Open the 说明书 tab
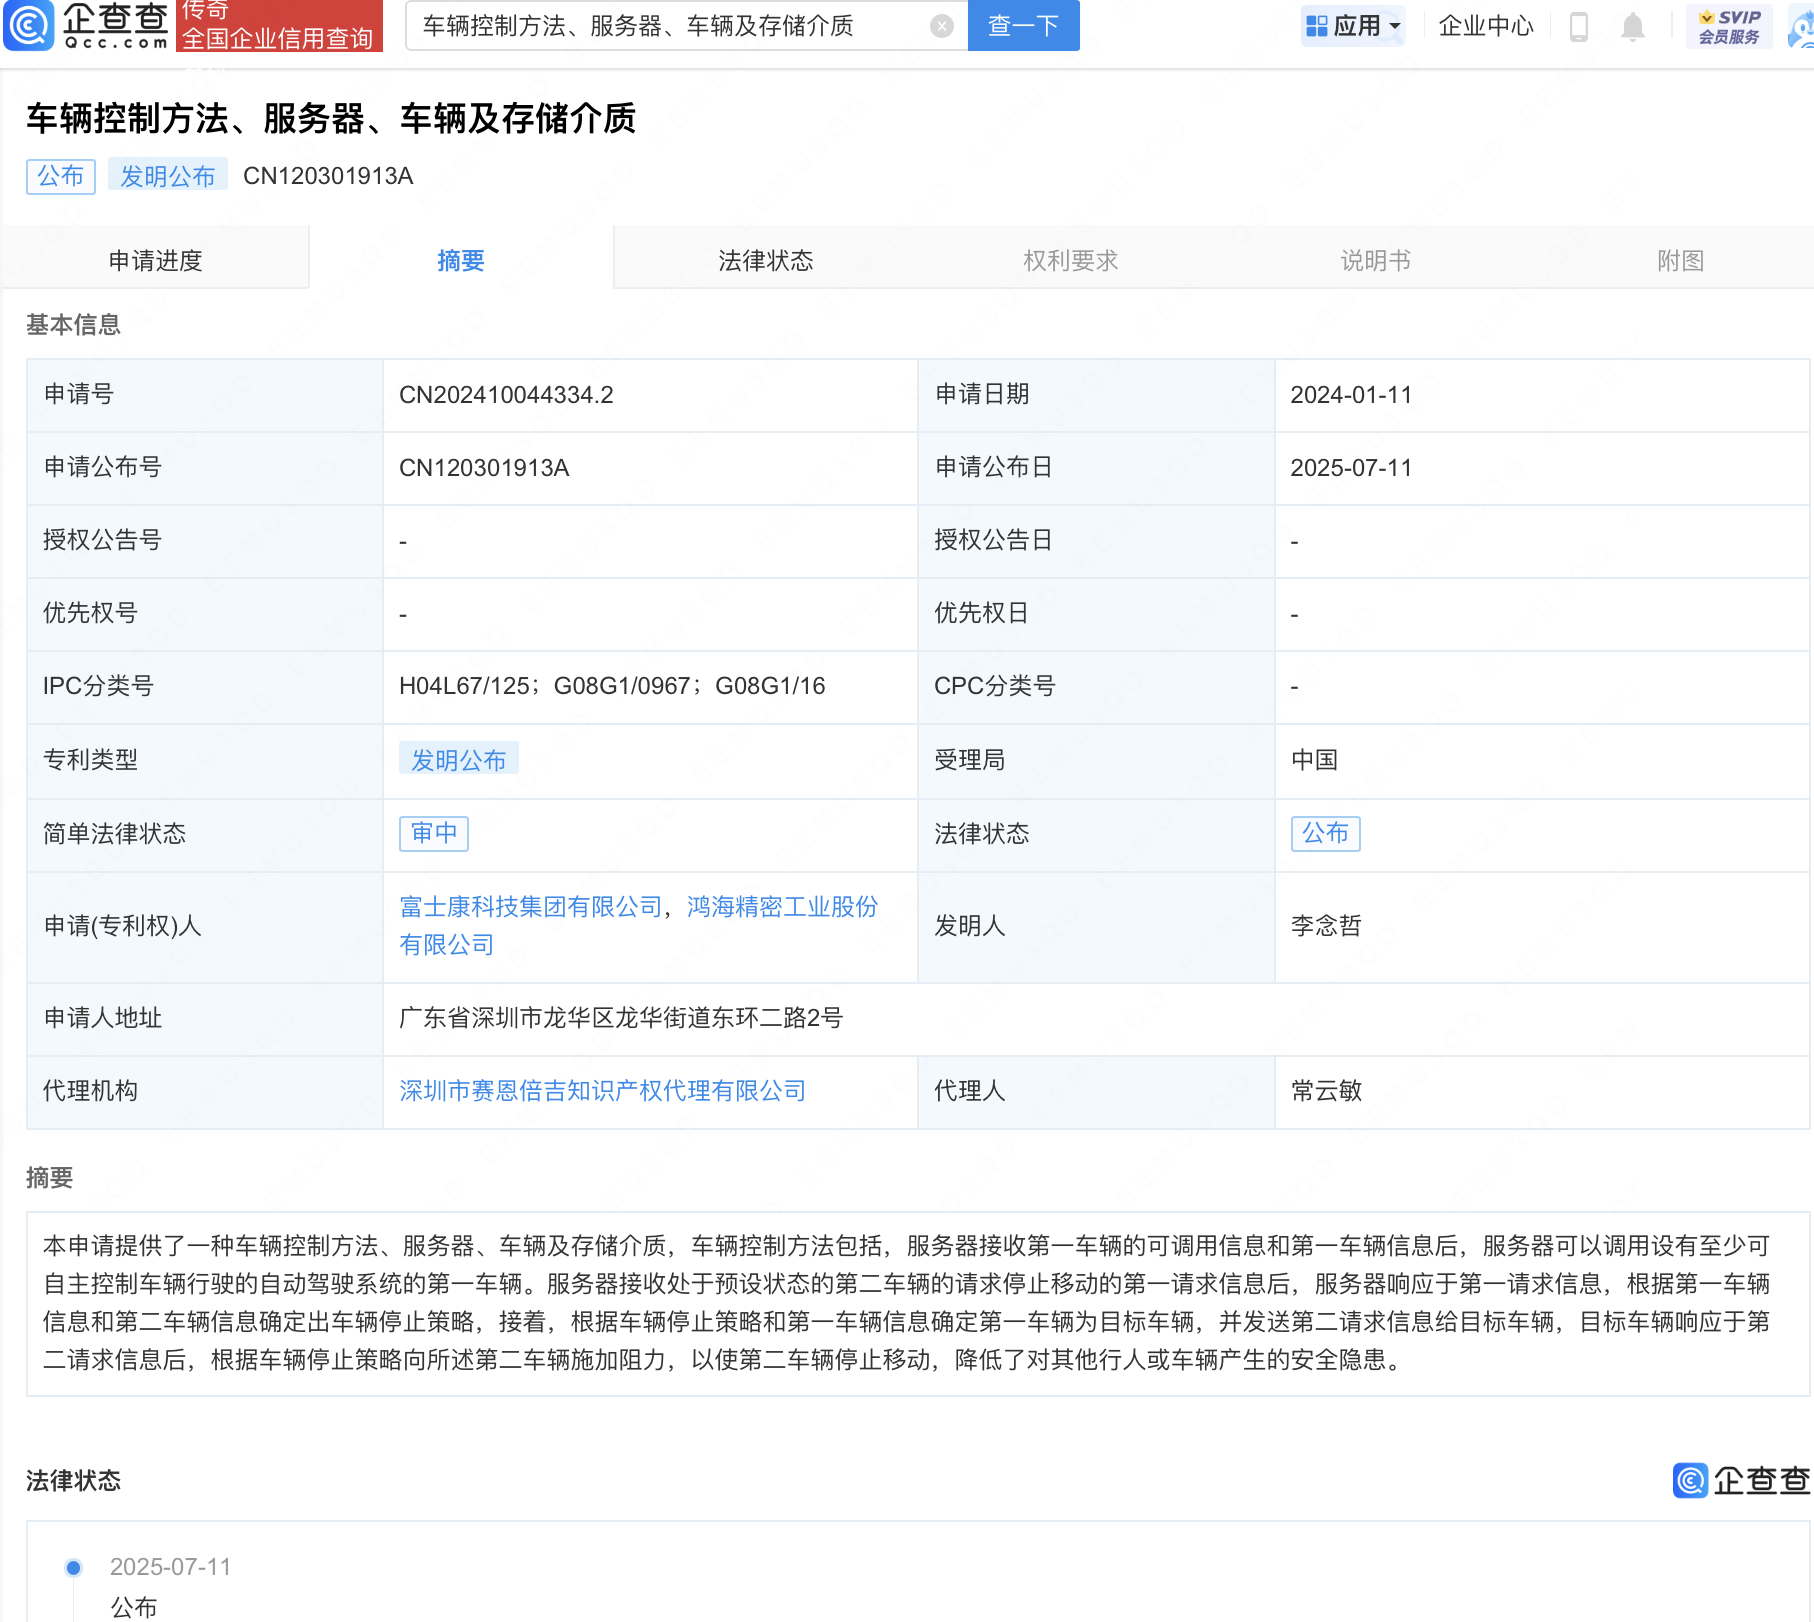The height and width of the screenshot is (1622, 1814). click(1375, 261)
